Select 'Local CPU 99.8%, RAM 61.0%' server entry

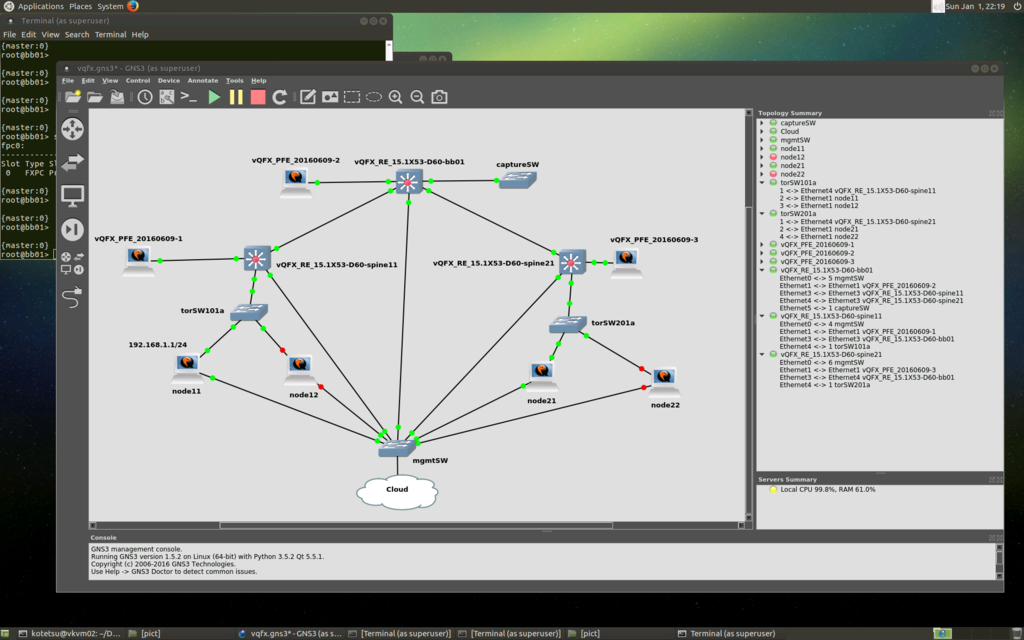click(827, 489)
